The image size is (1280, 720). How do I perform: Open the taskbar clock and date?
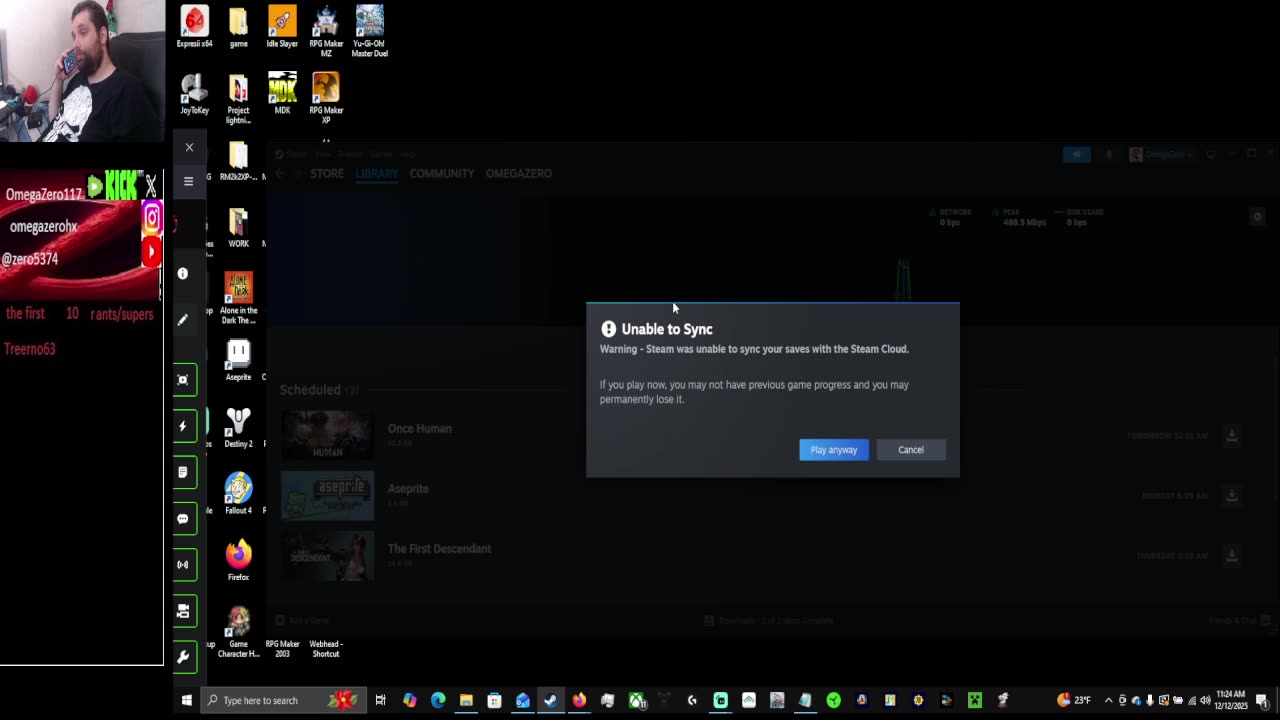coord(1232,700)
